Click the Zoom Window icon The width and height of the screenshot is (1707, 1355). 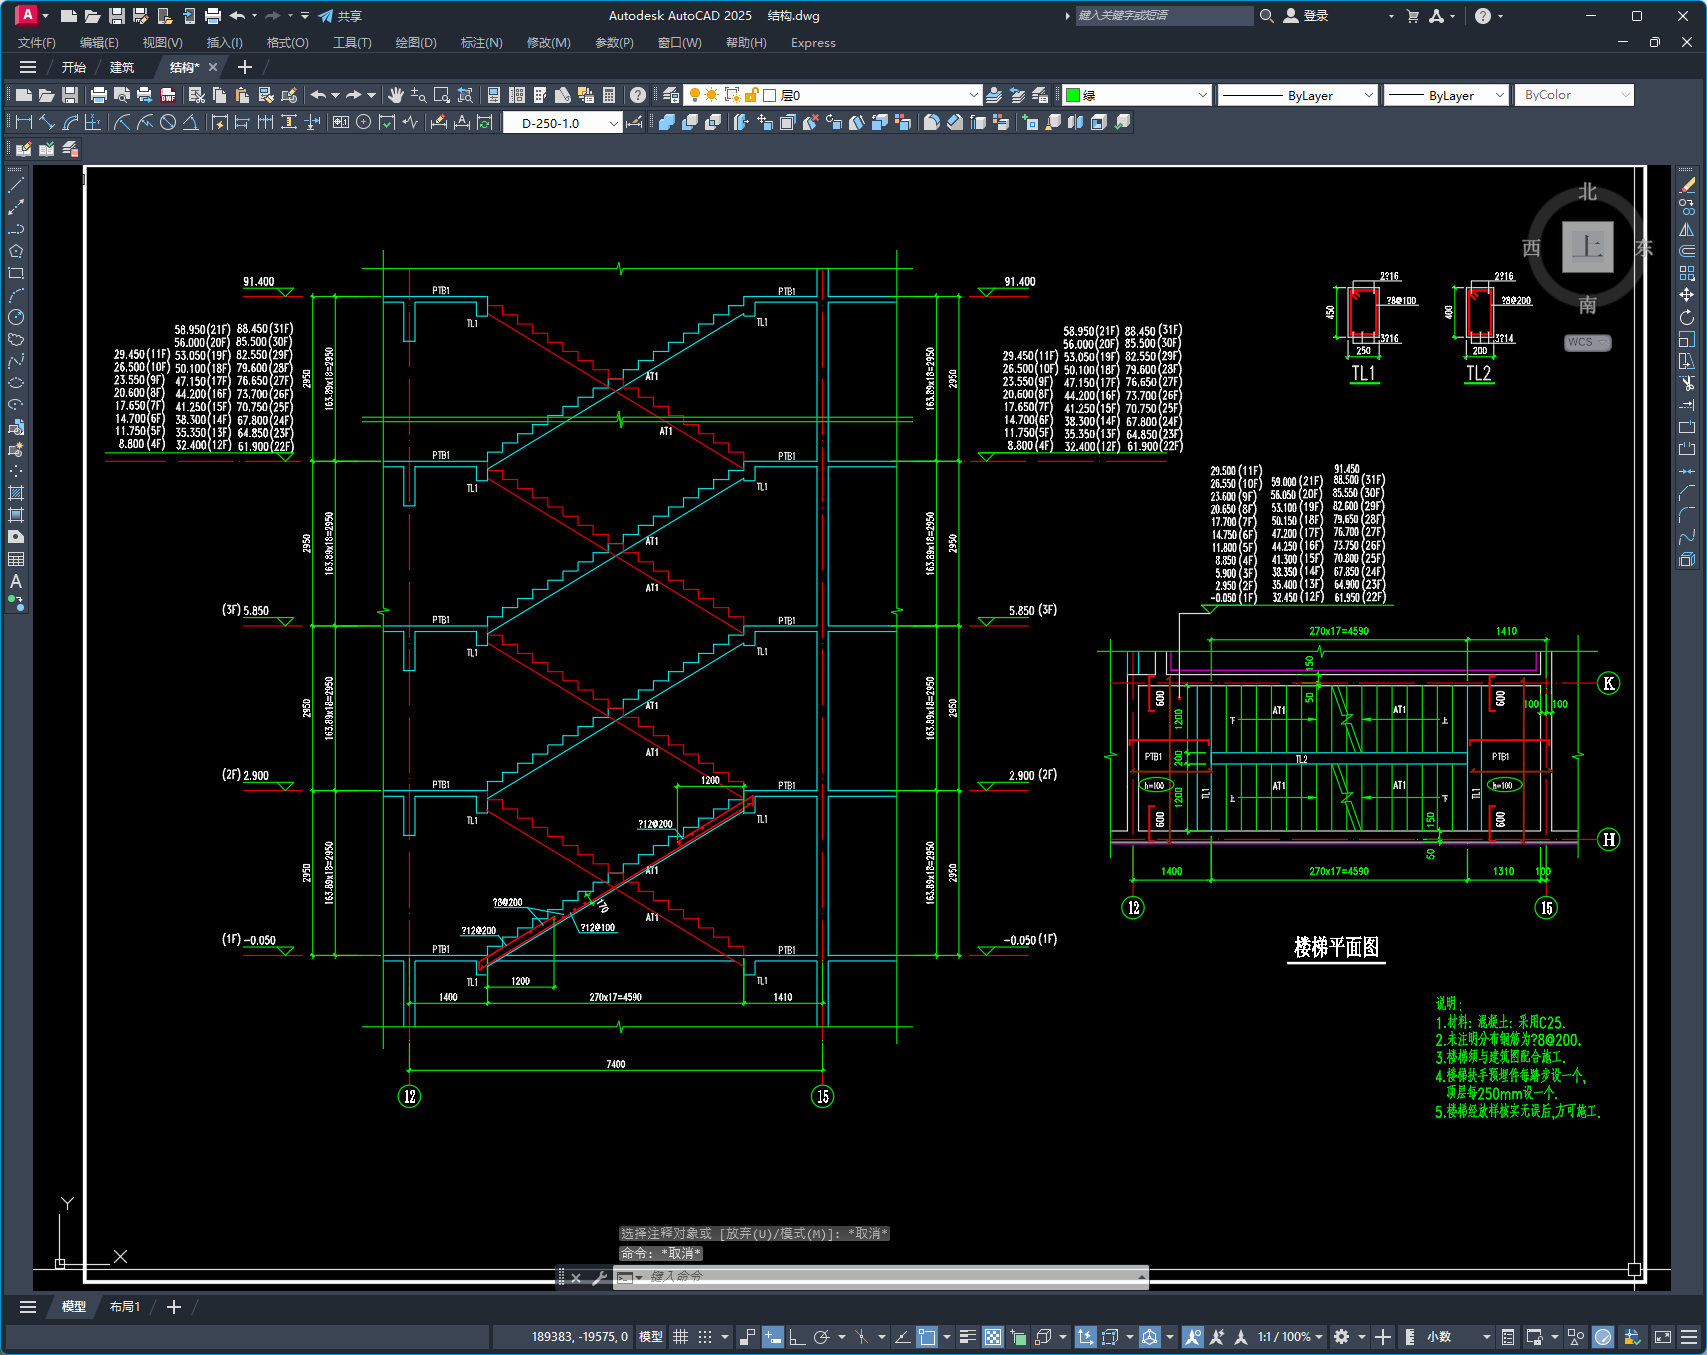click(x=442, y=95)
